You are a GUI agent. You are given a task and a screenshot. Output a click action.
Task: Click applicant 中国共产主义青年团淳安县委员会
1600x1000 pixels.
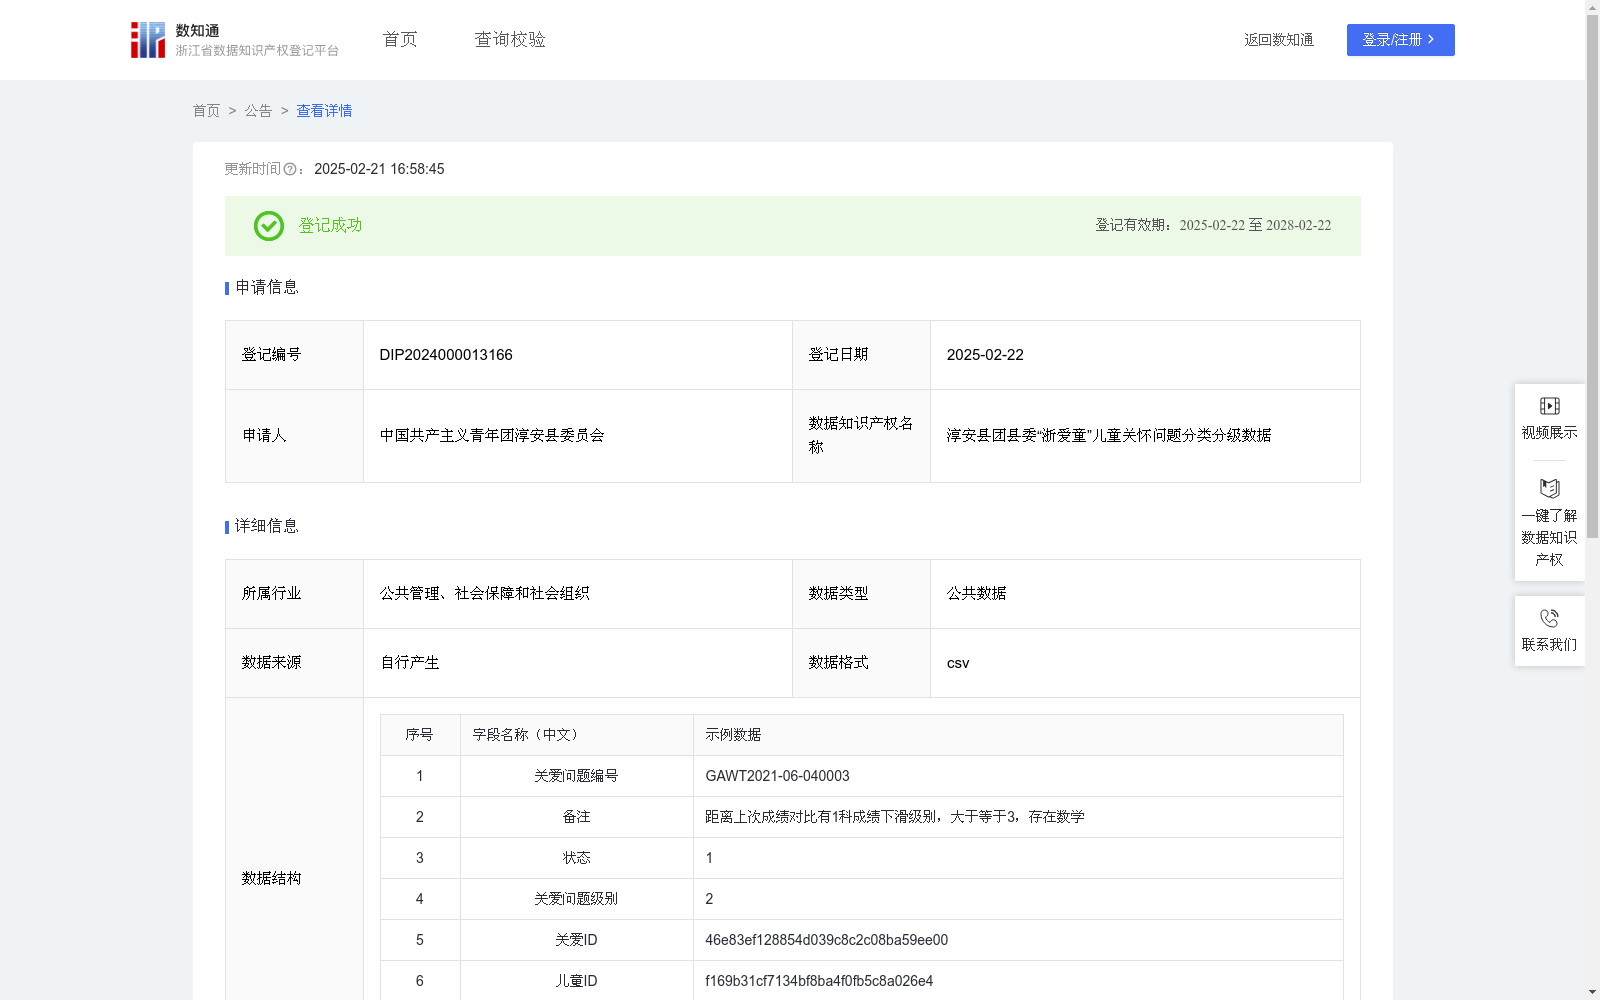tap(492, 436)
